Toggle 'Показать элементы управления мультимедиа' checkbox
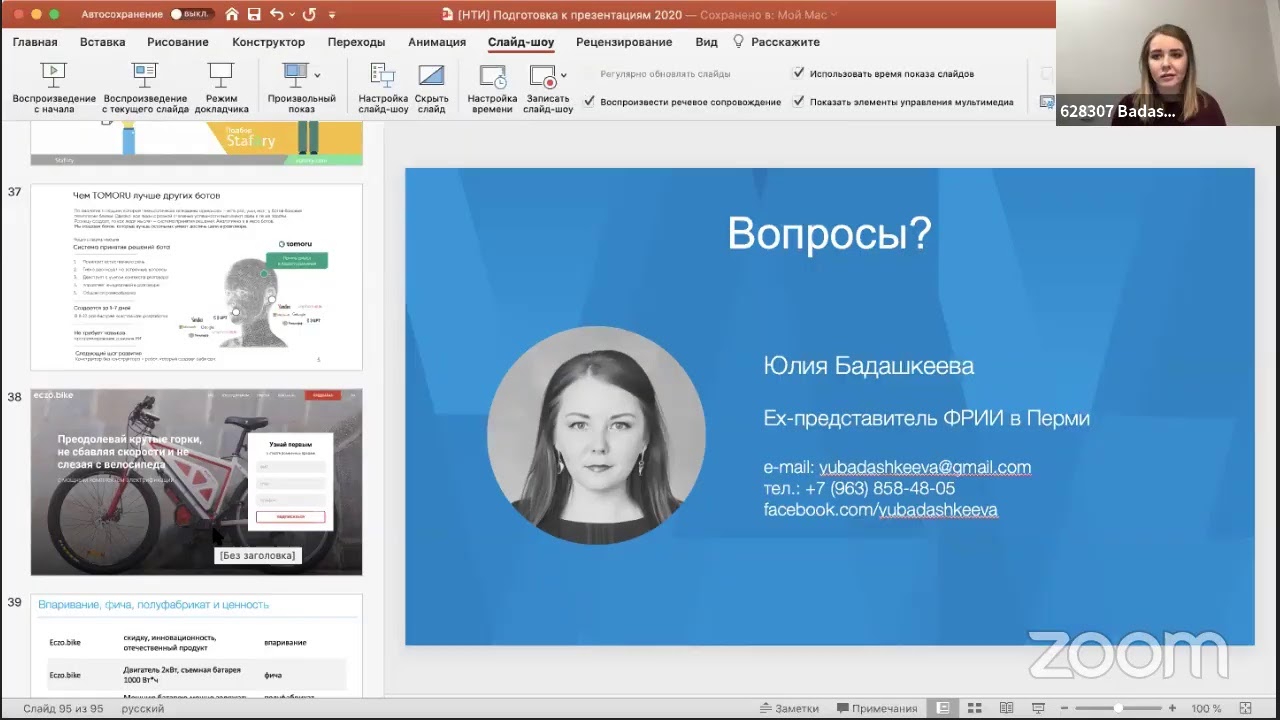Image resolution: width=1280 pixels, height=720 pixels. tap(798, 101)
